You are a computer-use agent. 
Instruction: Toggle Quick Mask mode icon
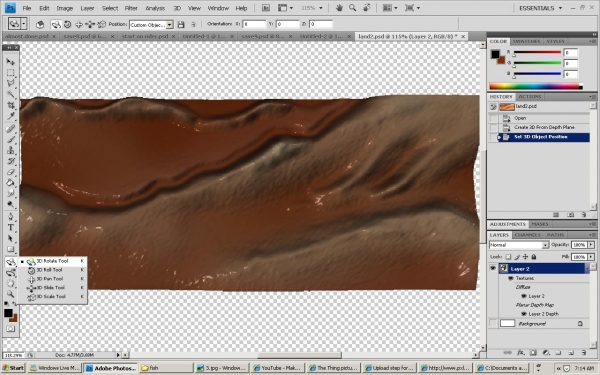(x=10, y=329)
